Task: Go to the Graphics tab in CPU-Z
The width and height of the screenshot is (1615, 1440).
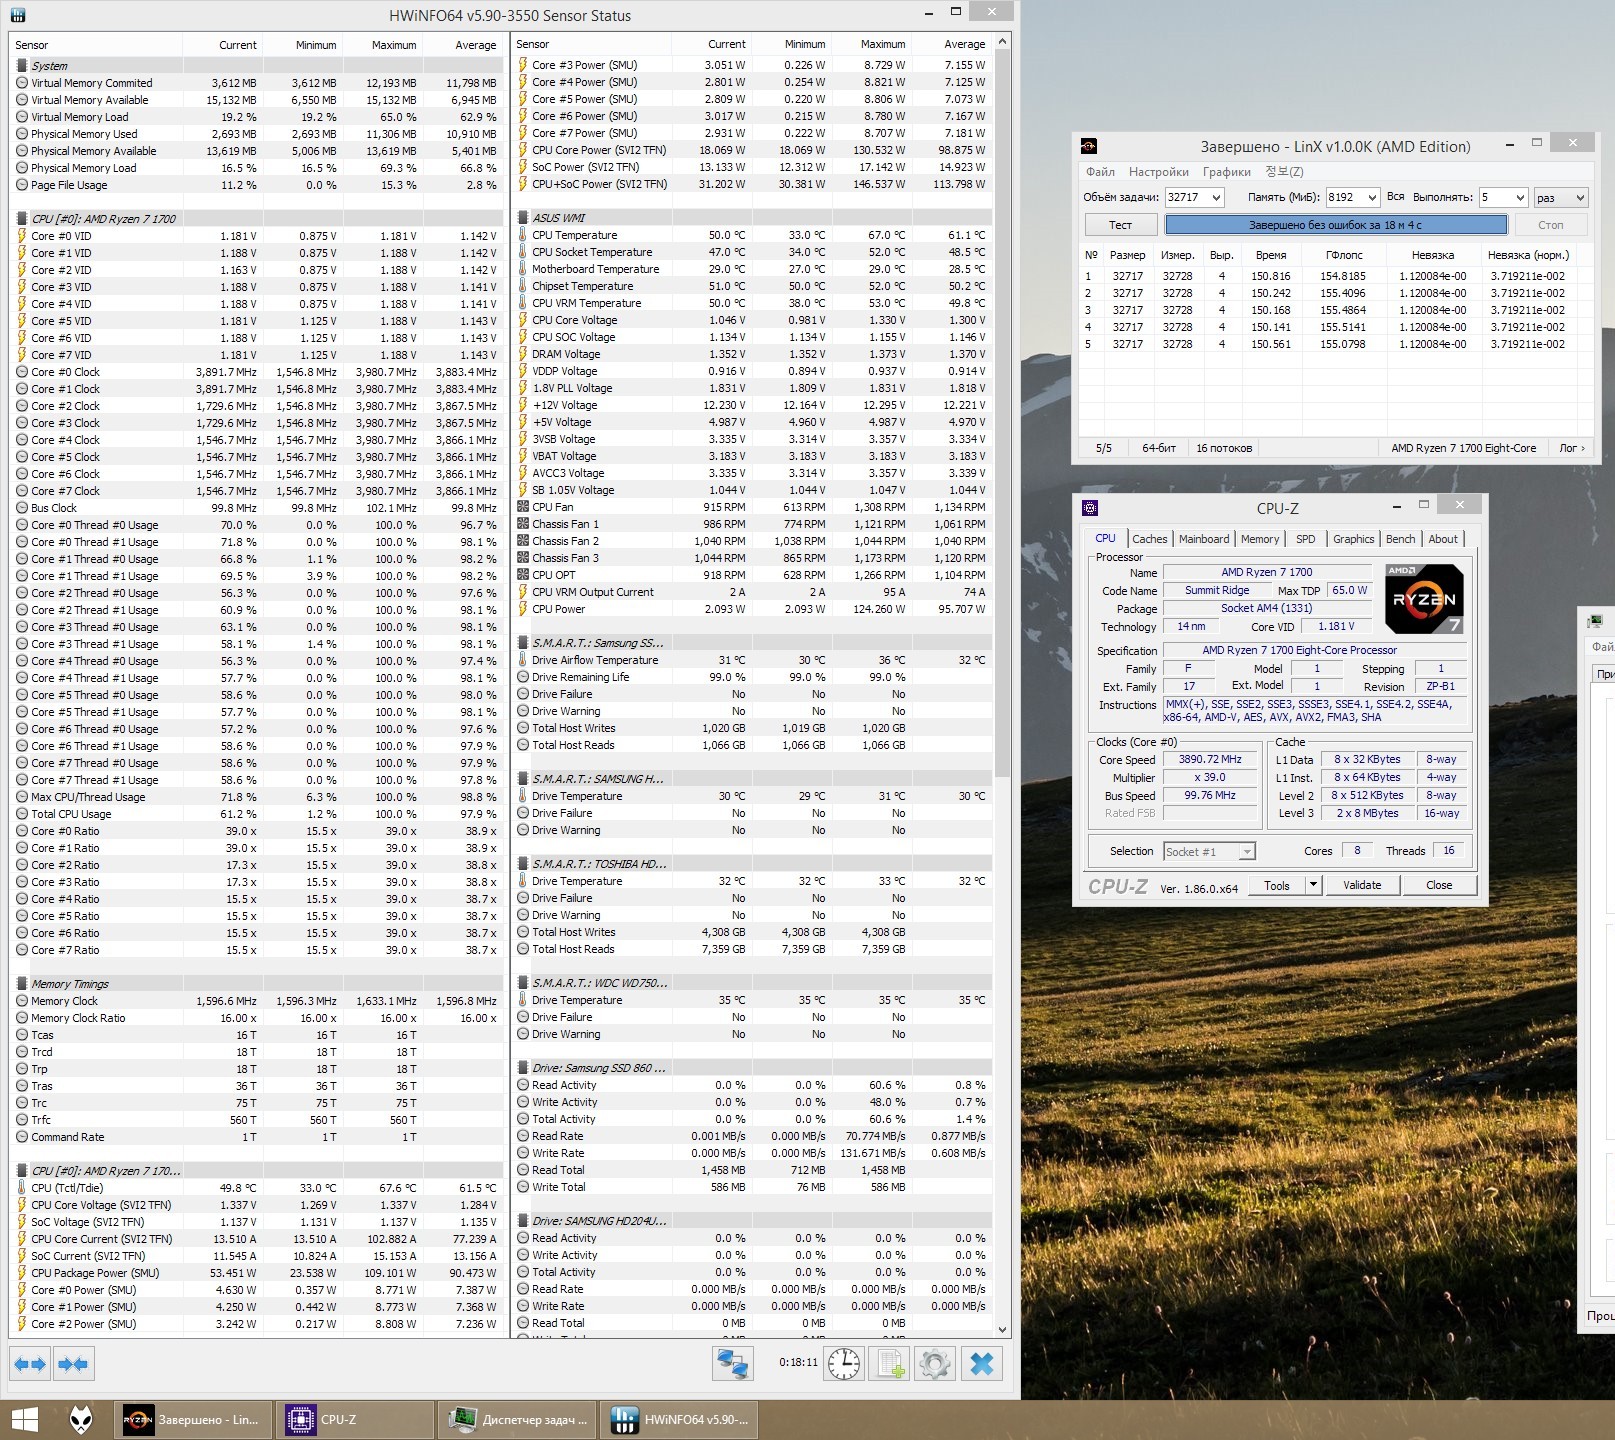Action: pyautogui.click(x=1354, y=539)
